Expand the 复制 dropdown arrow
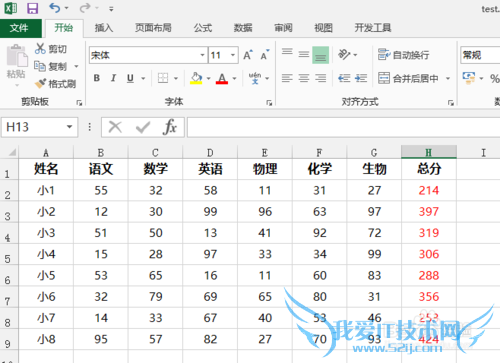Screen dimensions: 500x363 click(76, 66)
